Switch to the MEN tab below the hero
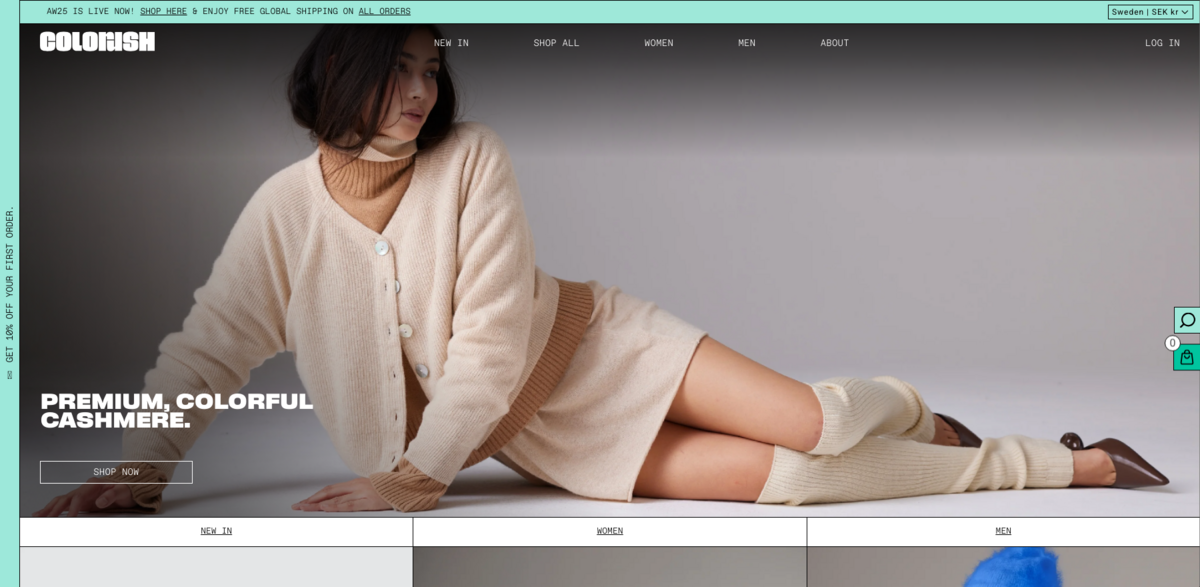1200x587 pixels. [x=1003, y=531]
